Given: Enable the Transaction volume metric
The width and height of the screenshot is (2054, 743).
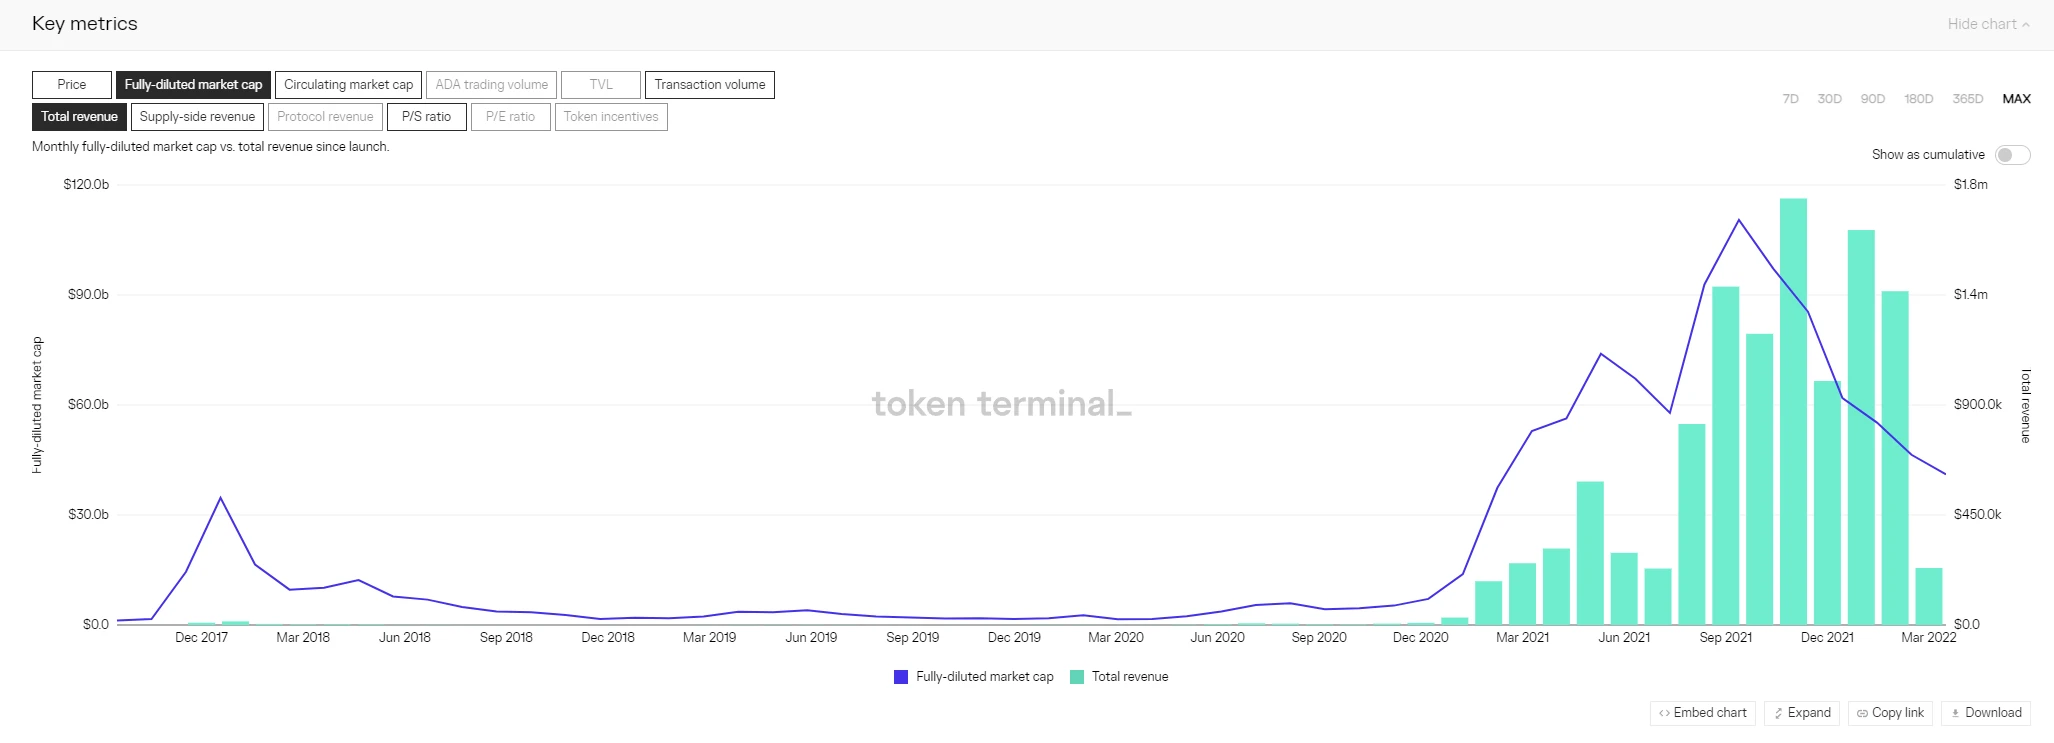Looking at the screenshot, I should click(710, 85).
